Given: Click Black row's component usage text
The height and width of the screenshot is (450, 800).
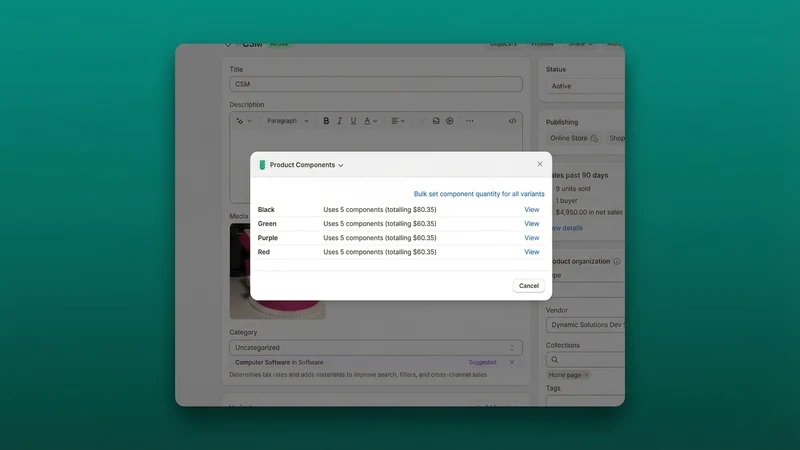Looking at the screenshot, I should [x=380, y=210].
